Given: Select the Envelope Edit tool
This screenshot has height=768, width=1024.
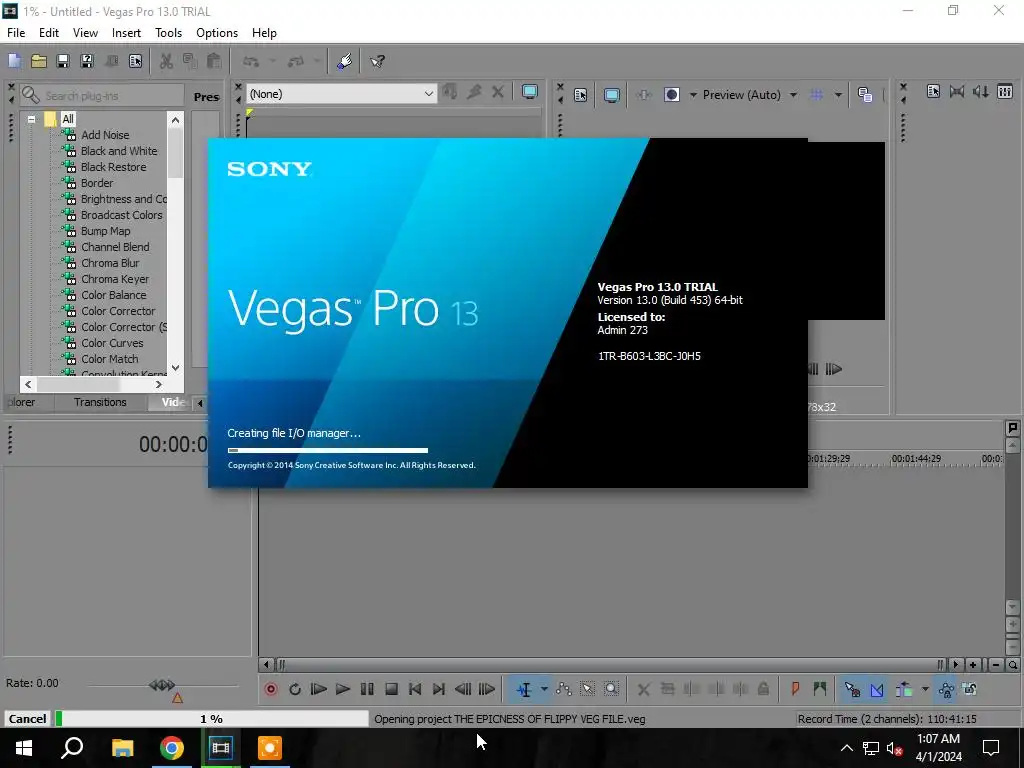Looking at the screenshot, I should click(564, 689).
